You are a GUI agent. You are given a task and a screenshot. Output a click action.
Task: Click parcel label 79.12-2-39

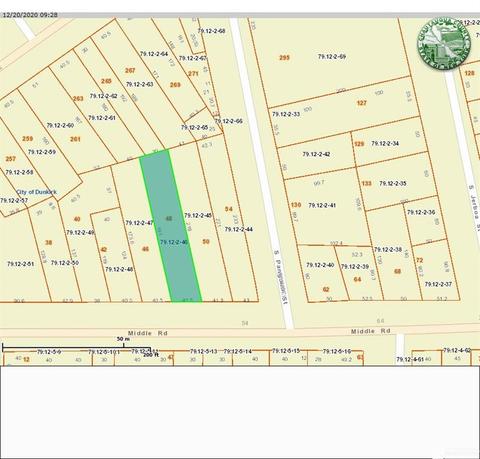[x=355, y=267]
